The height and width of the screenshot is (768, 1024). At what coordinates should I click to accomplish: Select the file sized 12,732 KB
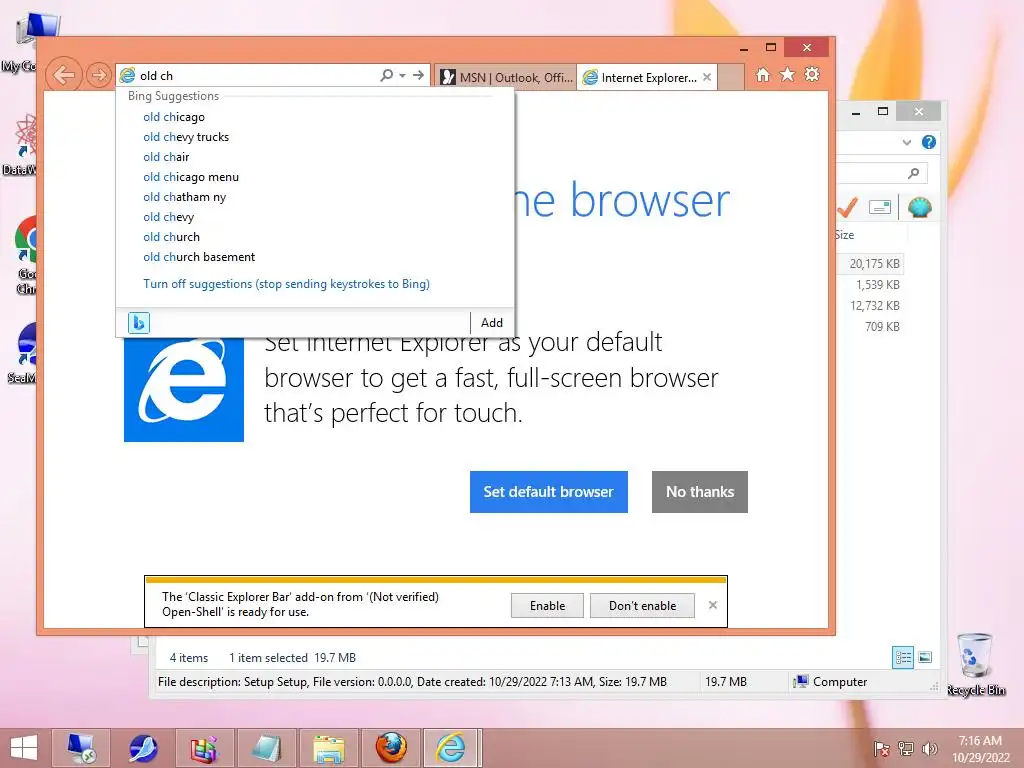click(x=874, y=306)
